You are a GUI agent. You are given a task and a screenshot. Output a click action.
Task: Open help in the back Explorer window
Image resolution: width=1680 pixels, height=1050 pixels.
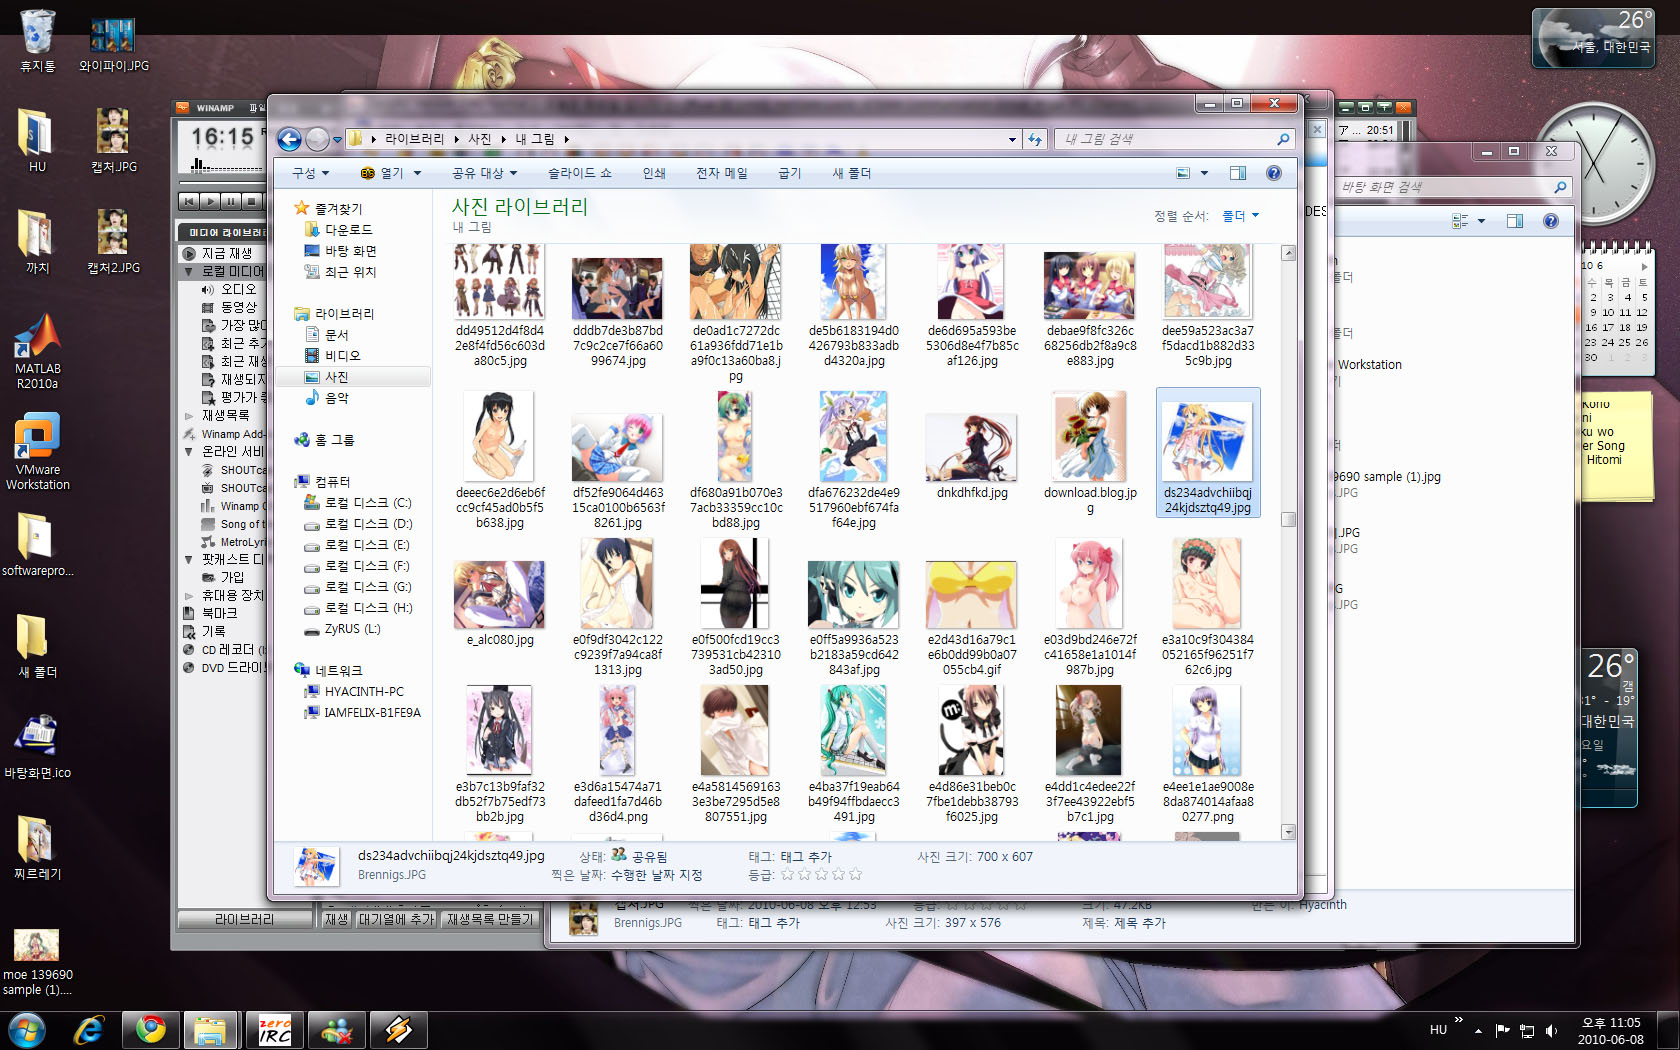(x=1550, y=221)
